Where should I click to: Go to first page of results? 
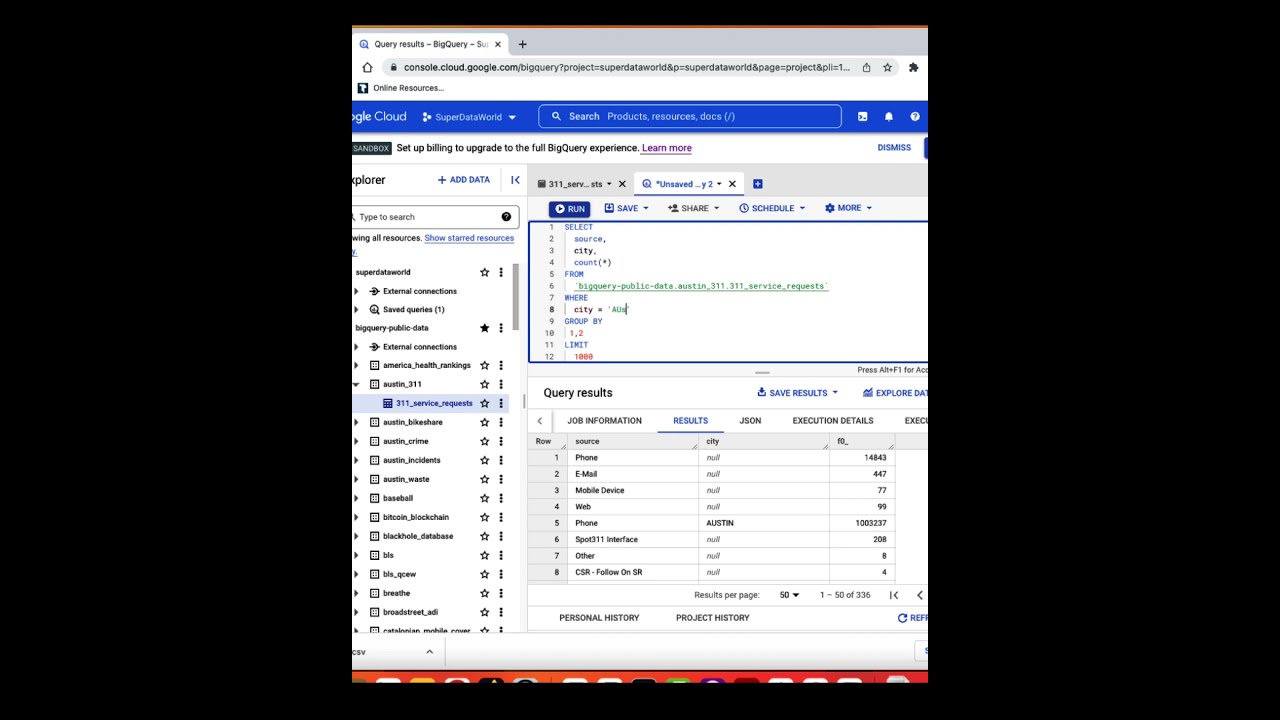click(x=894, y=595)
